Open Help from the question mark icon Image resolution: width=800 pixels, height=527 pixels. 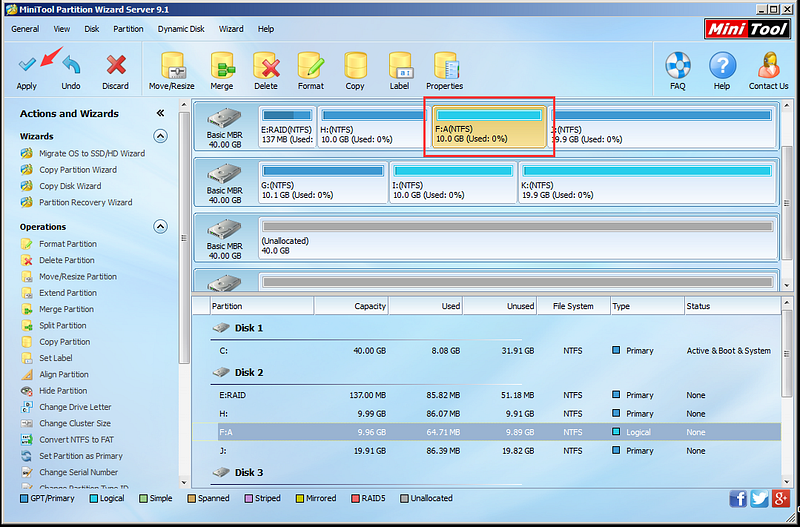click(722, 71)
